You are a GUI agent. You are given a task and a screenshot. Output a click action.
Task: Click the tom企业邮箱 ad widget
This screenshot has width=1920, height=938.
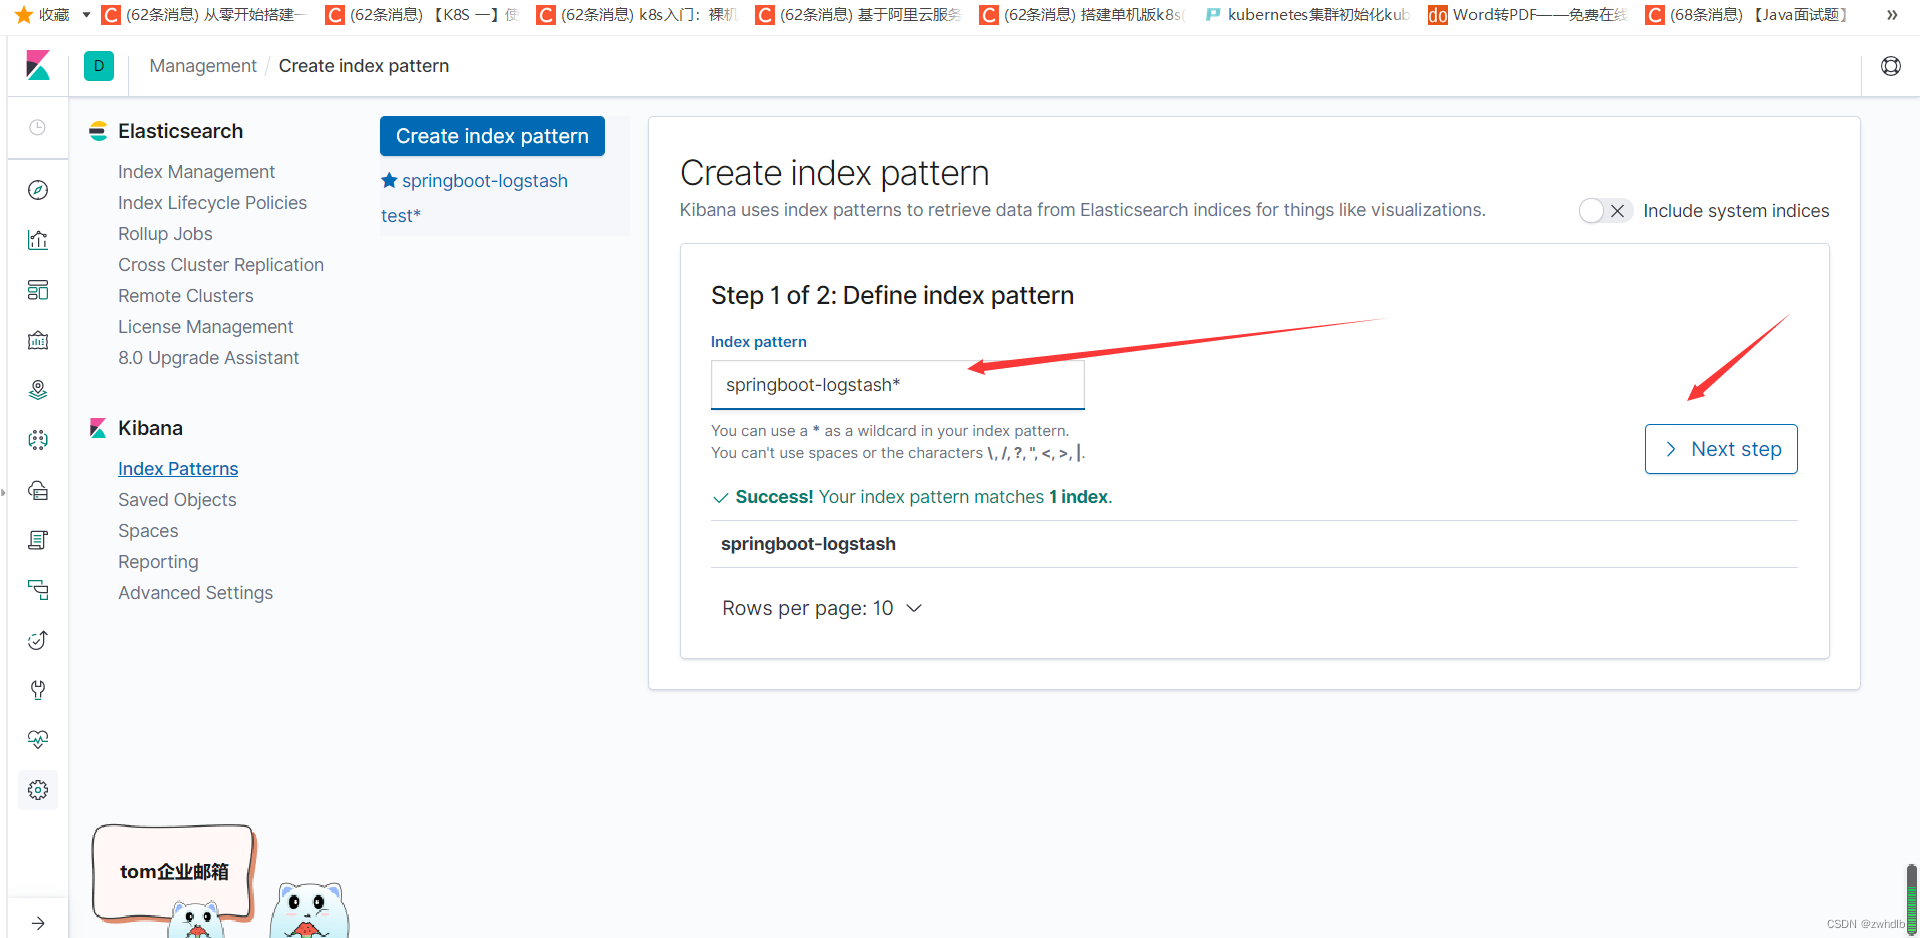coord(174,871)
